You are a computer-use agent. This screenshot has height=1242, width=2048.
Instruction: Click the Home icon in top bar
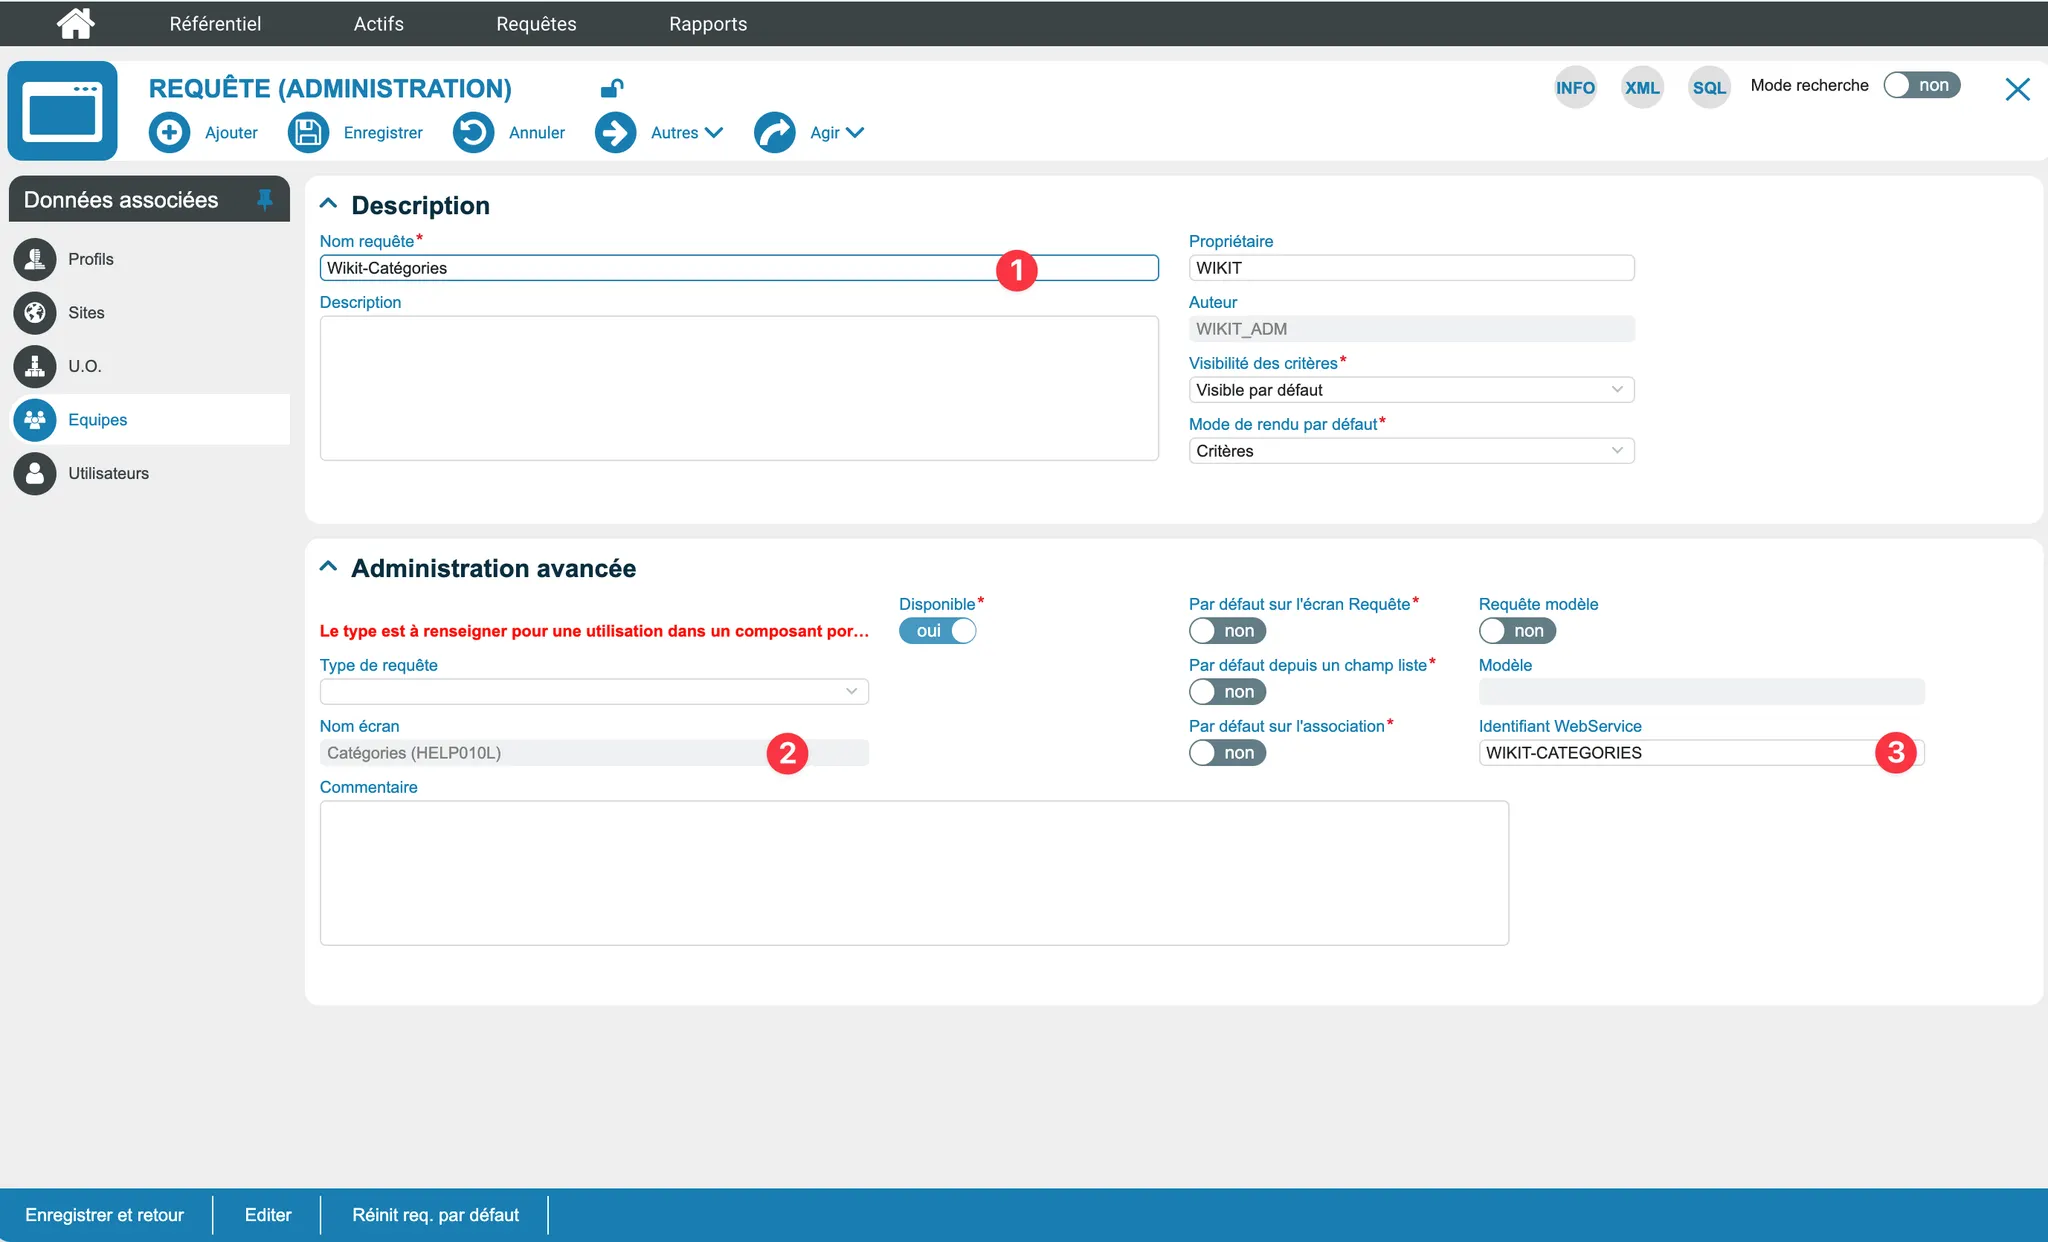coord(76,23)
